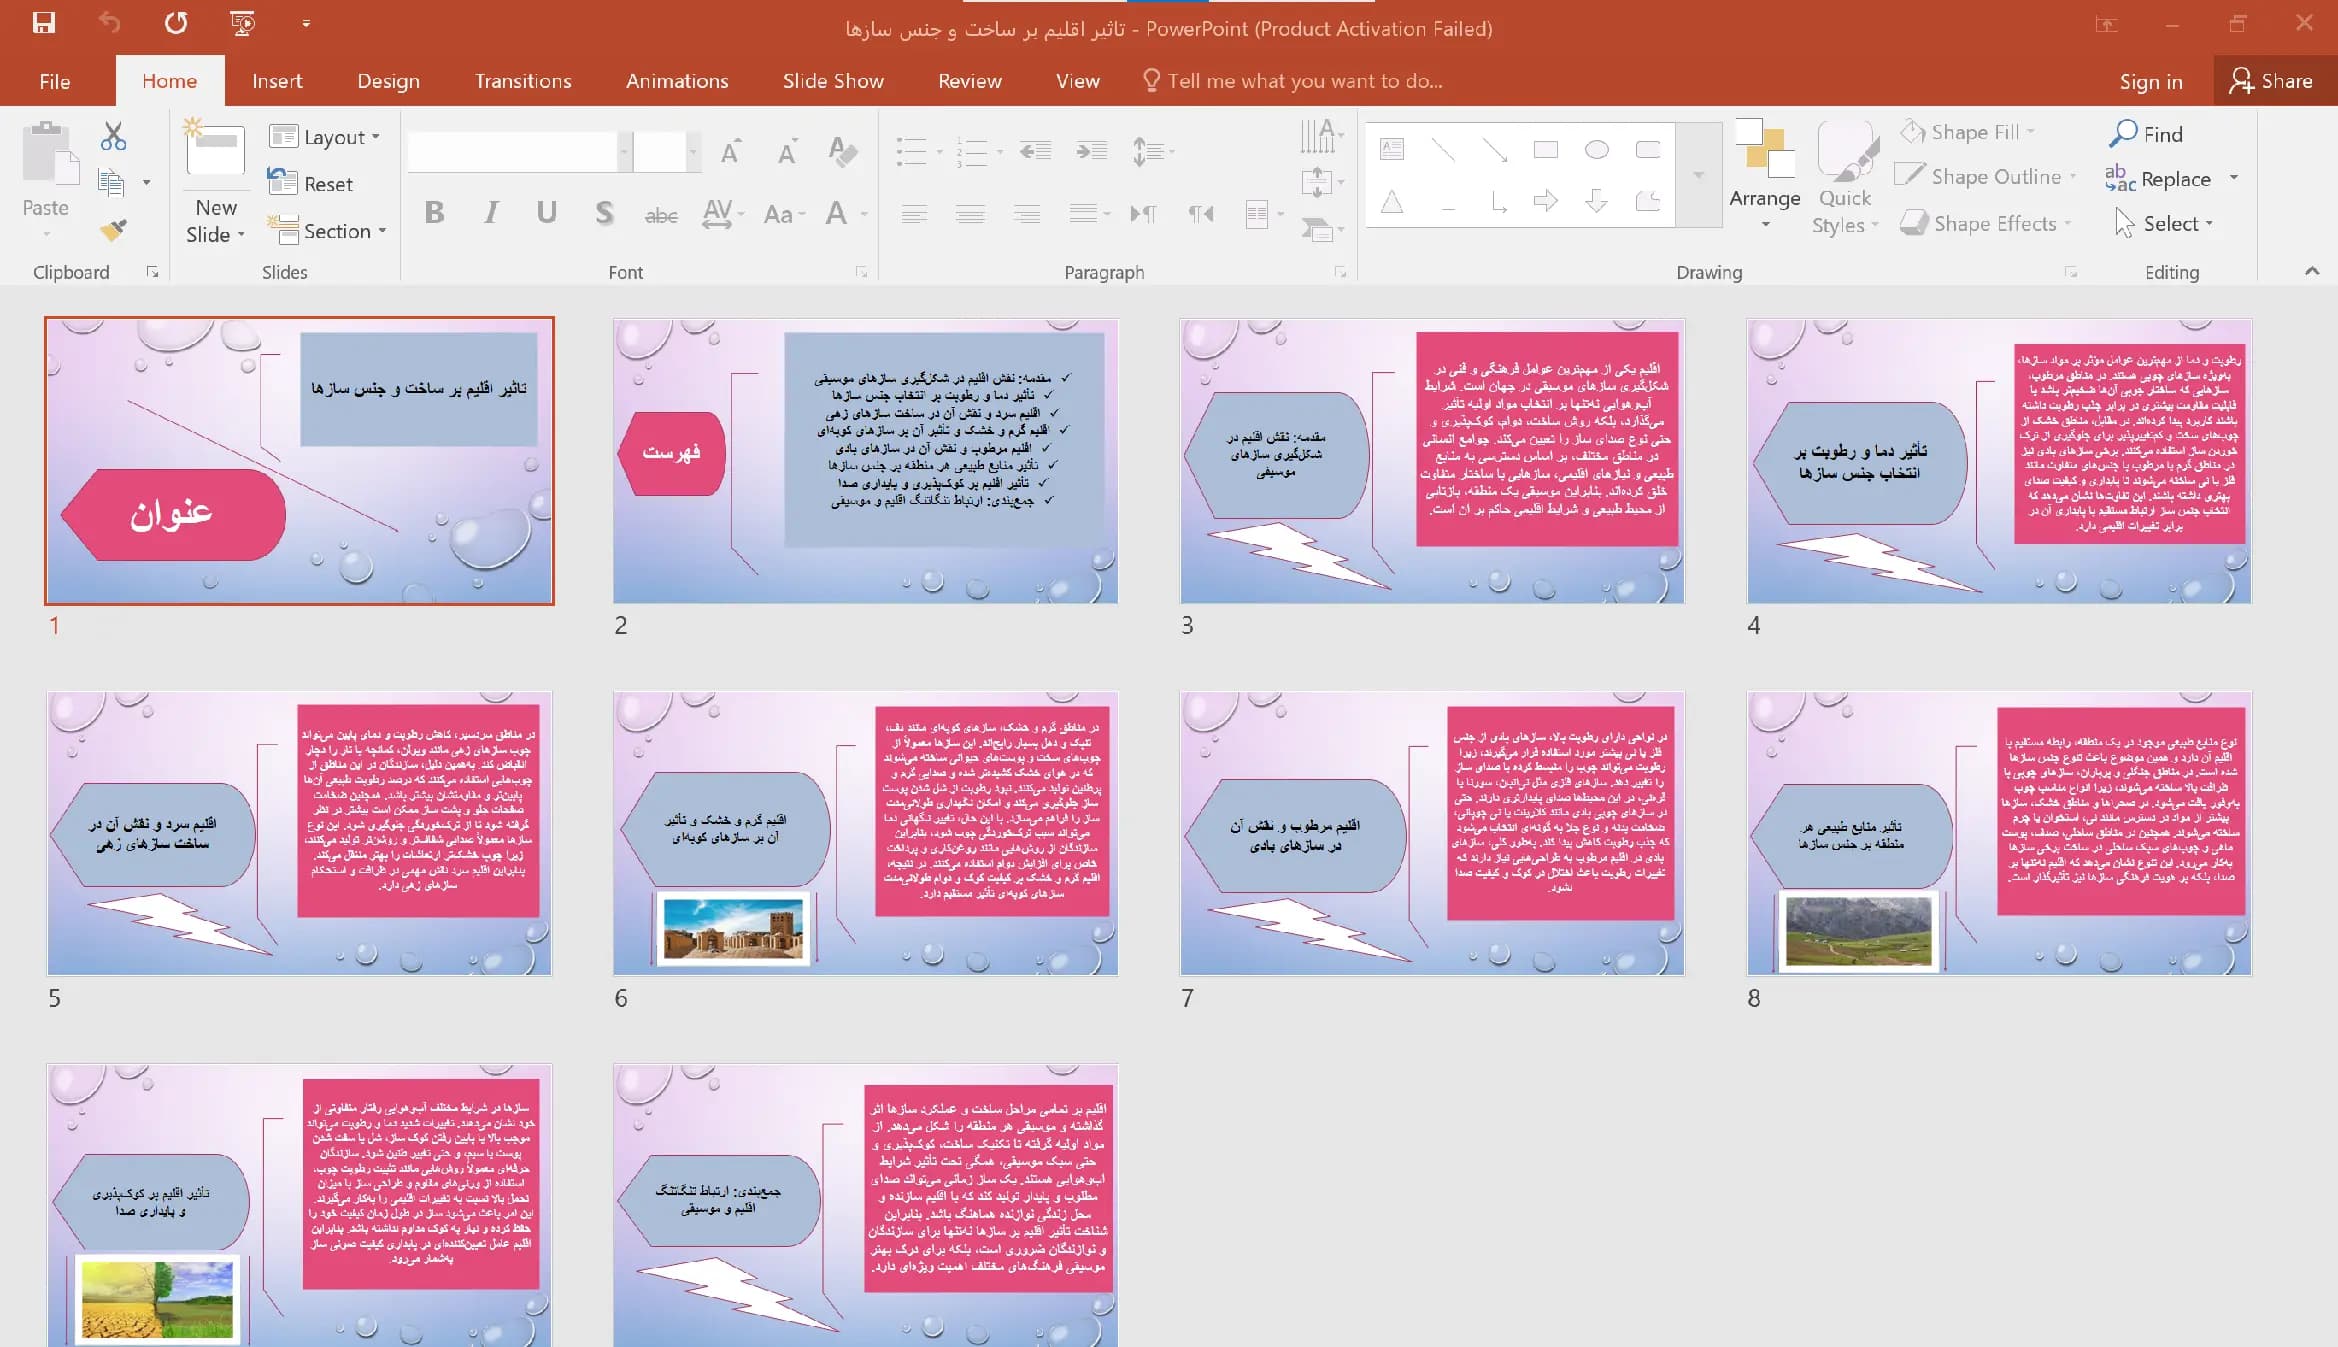Expand the Layout dropdown
The height and width of the screenshot is (1347, 2338).
click(325, 137)
